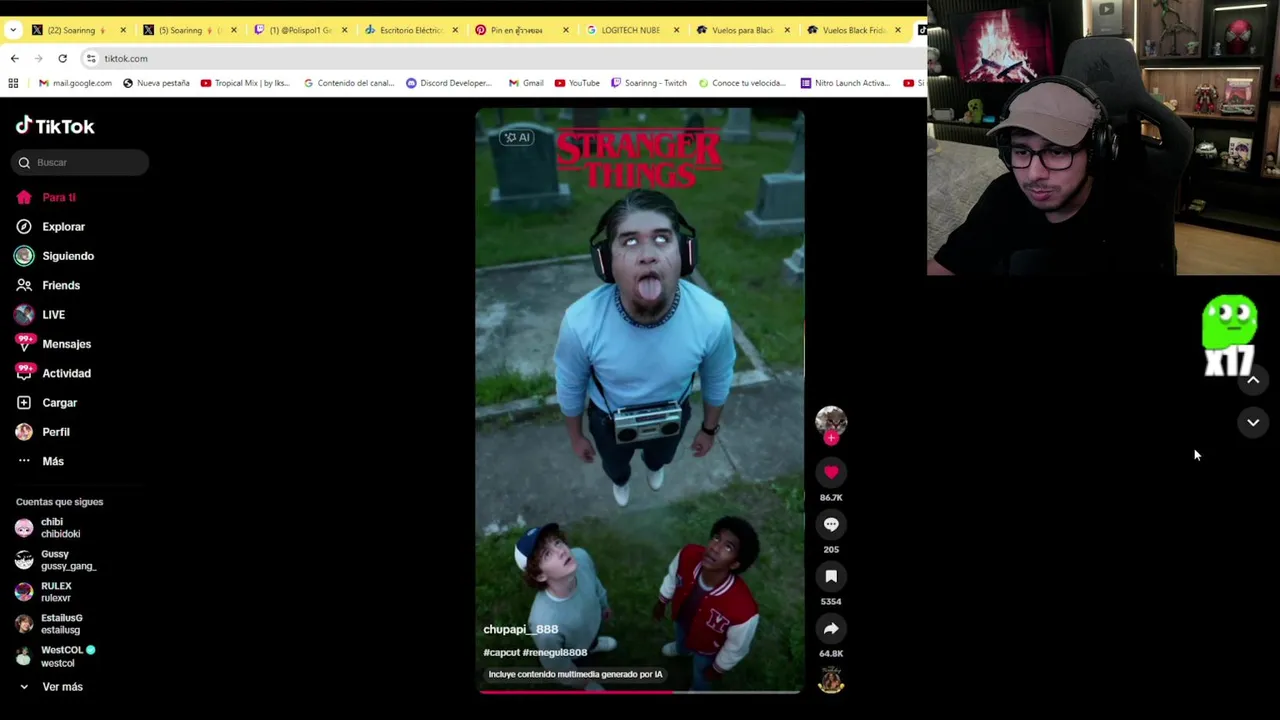Switch to Vuelos Black Friday tab
Viewport: 1280px width, 720px height.
[853, 30]
